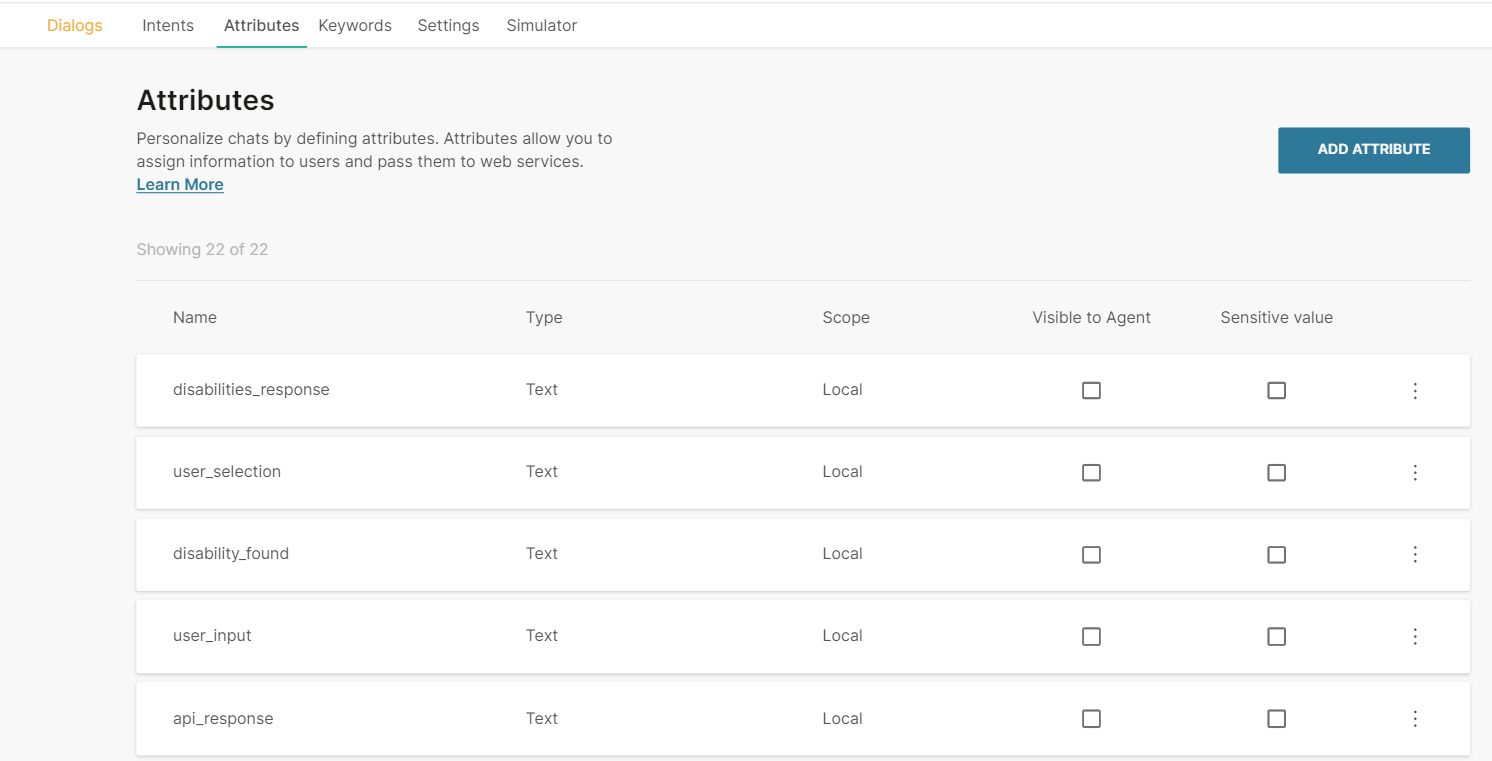Open the Settings tab

coord(448,26)
